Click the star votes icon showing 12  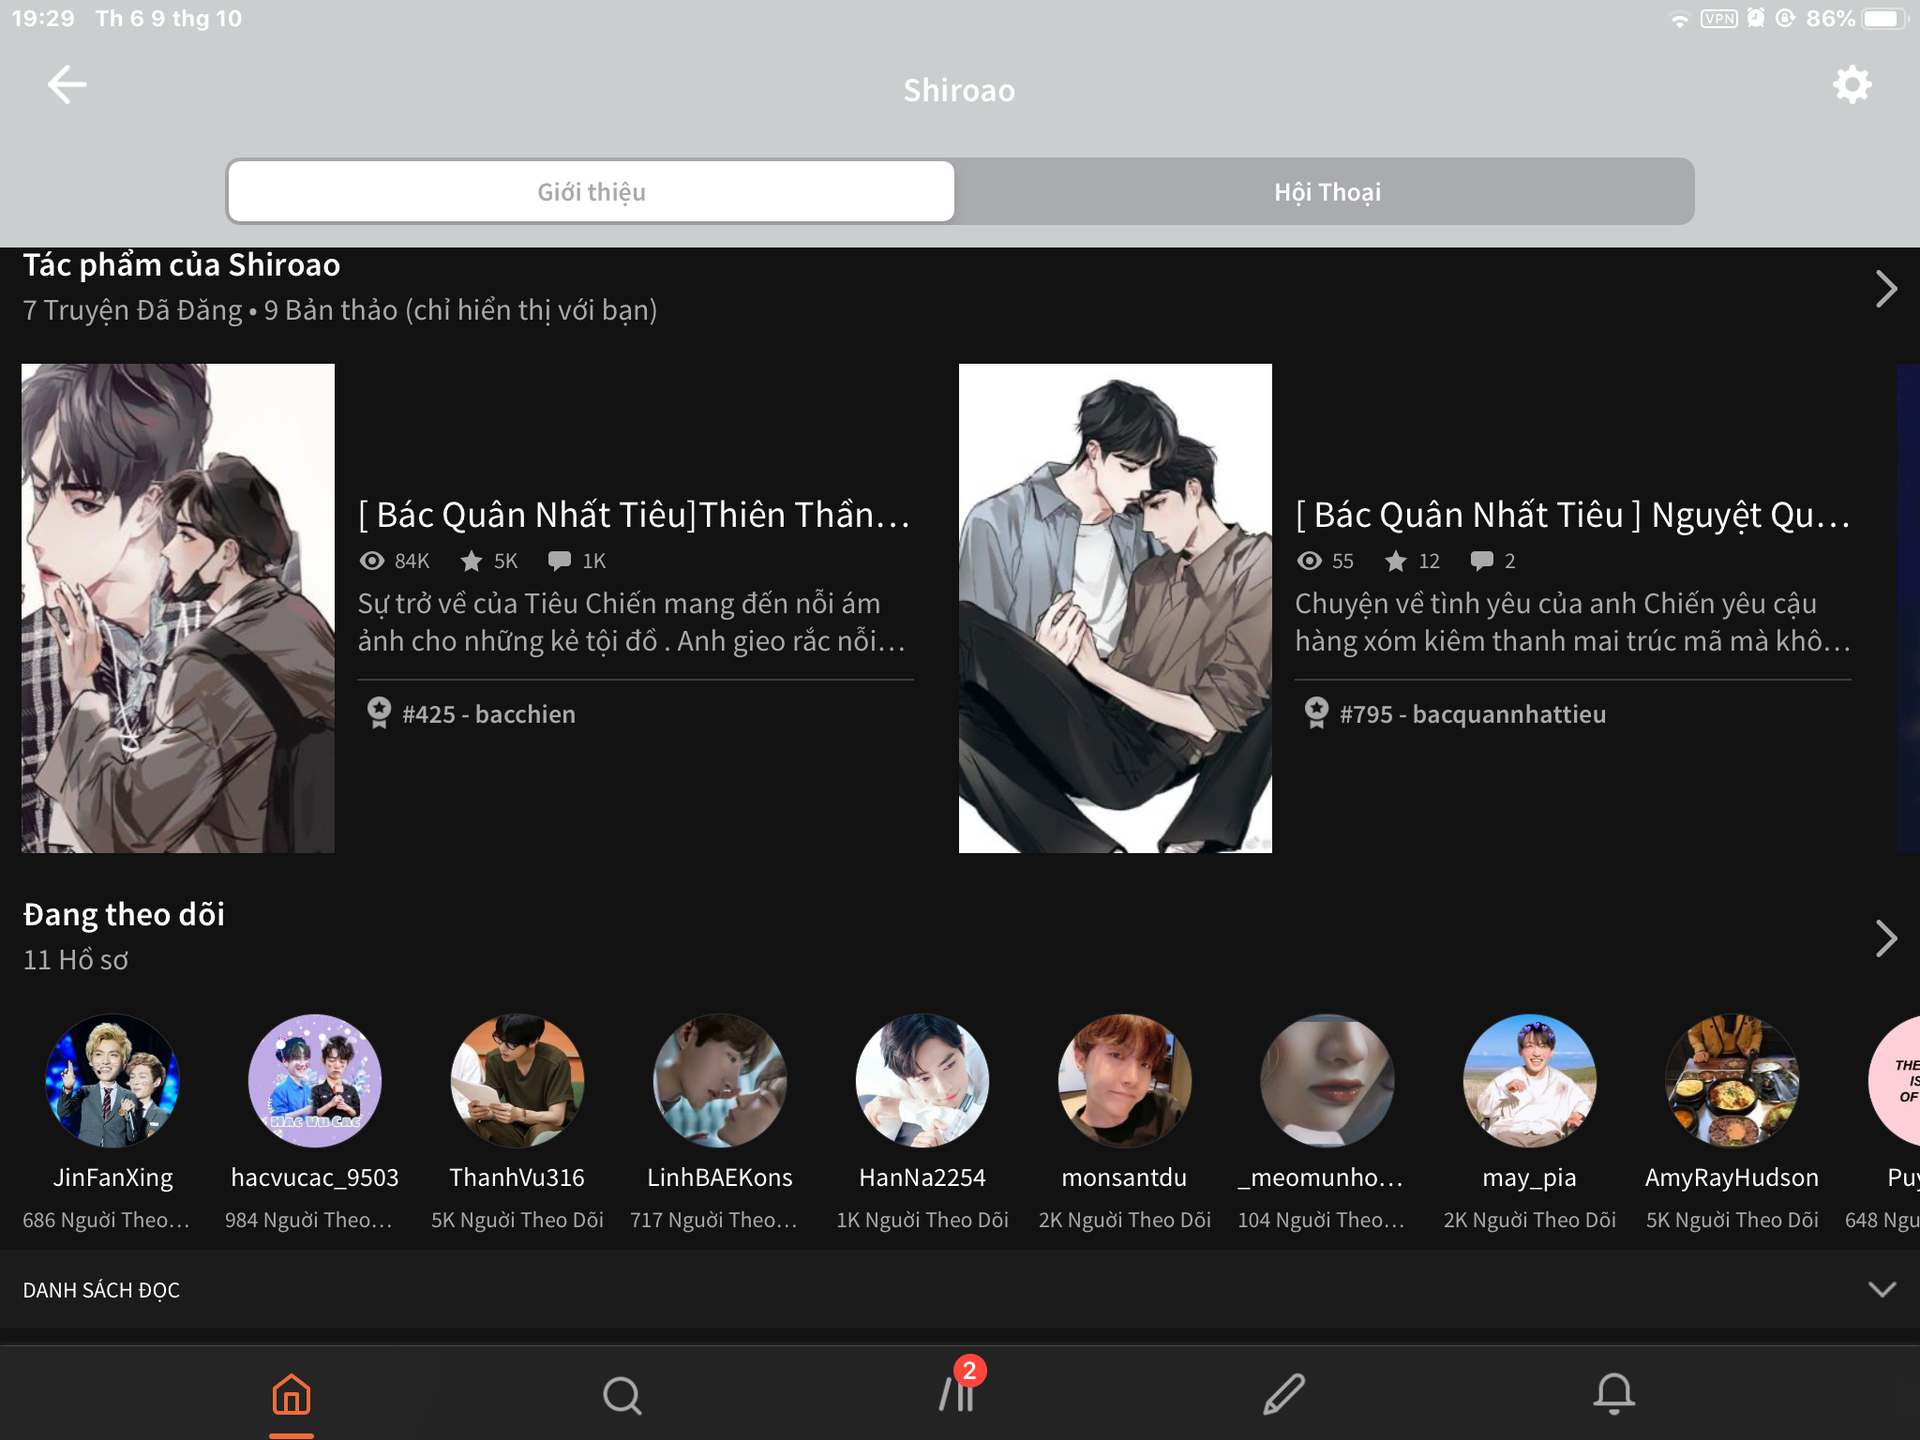[x=1396, y=561]
